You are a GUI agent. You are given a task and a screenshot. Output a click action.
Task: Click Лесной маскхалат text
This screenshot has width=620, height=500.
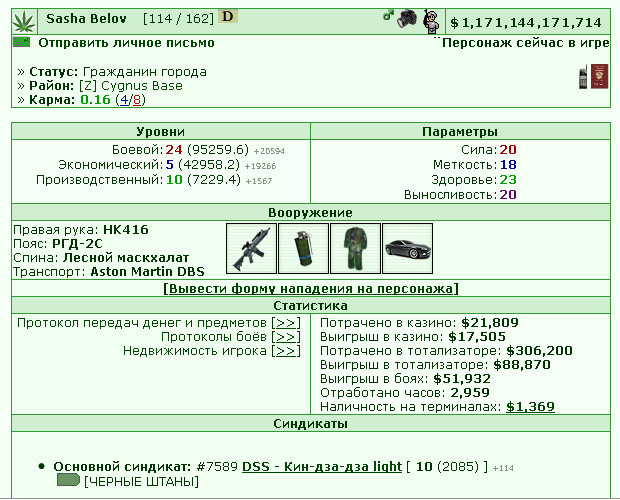(126, 258)
